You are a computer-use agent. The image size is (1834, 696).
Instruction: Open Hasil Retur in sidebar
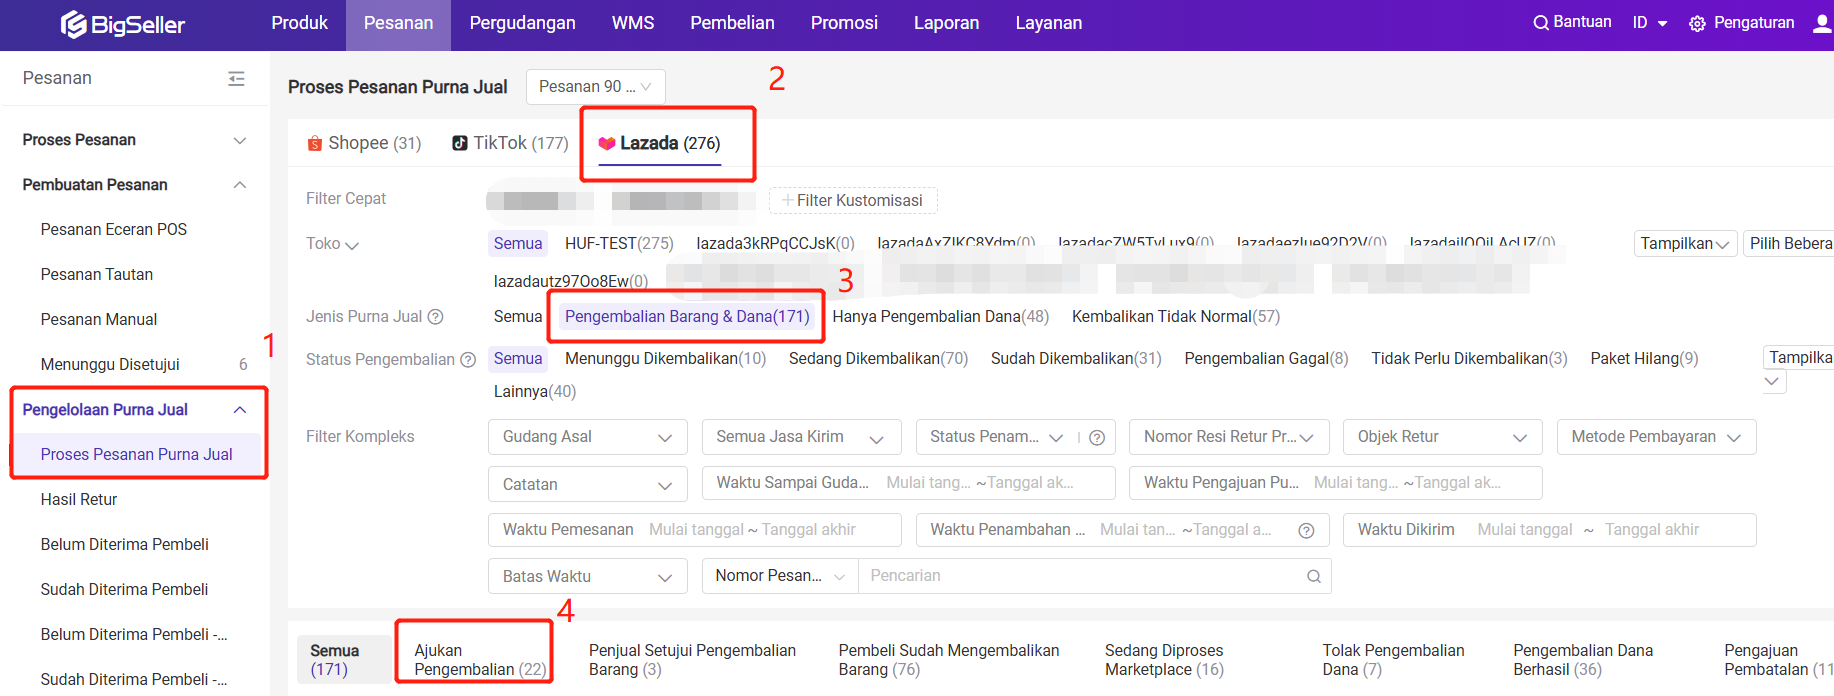[x=79, y=500]
